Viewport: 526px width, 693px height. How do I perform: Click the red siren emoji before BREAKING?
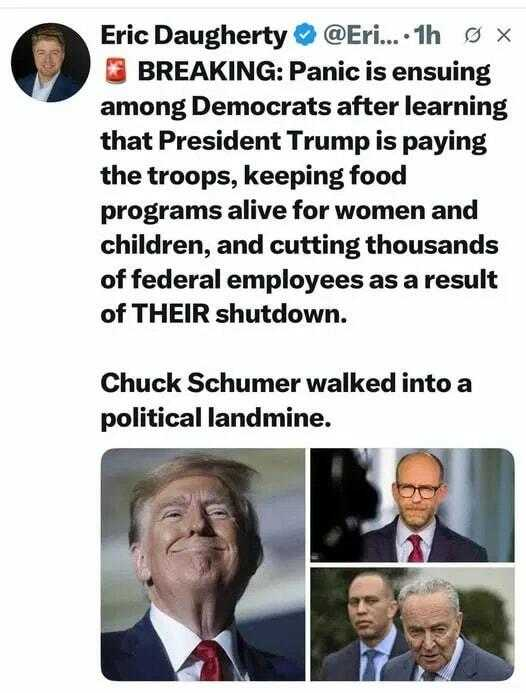click(116, 72)
